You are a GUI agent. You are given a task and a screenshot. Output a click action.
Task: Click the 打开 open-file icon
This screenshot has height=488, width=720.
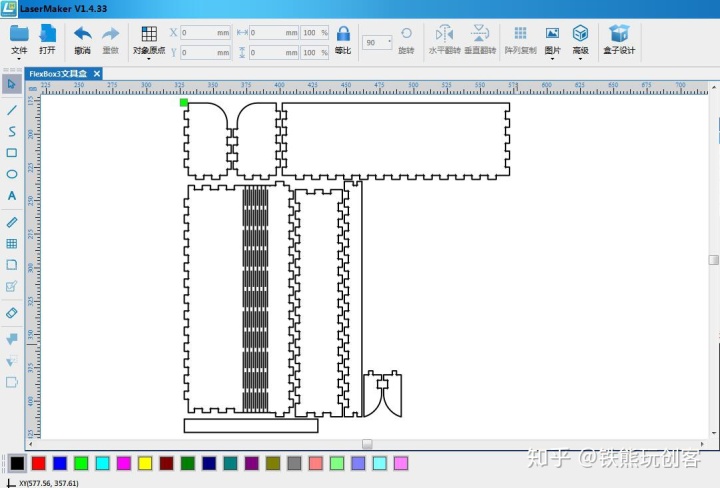click(47, 34)
